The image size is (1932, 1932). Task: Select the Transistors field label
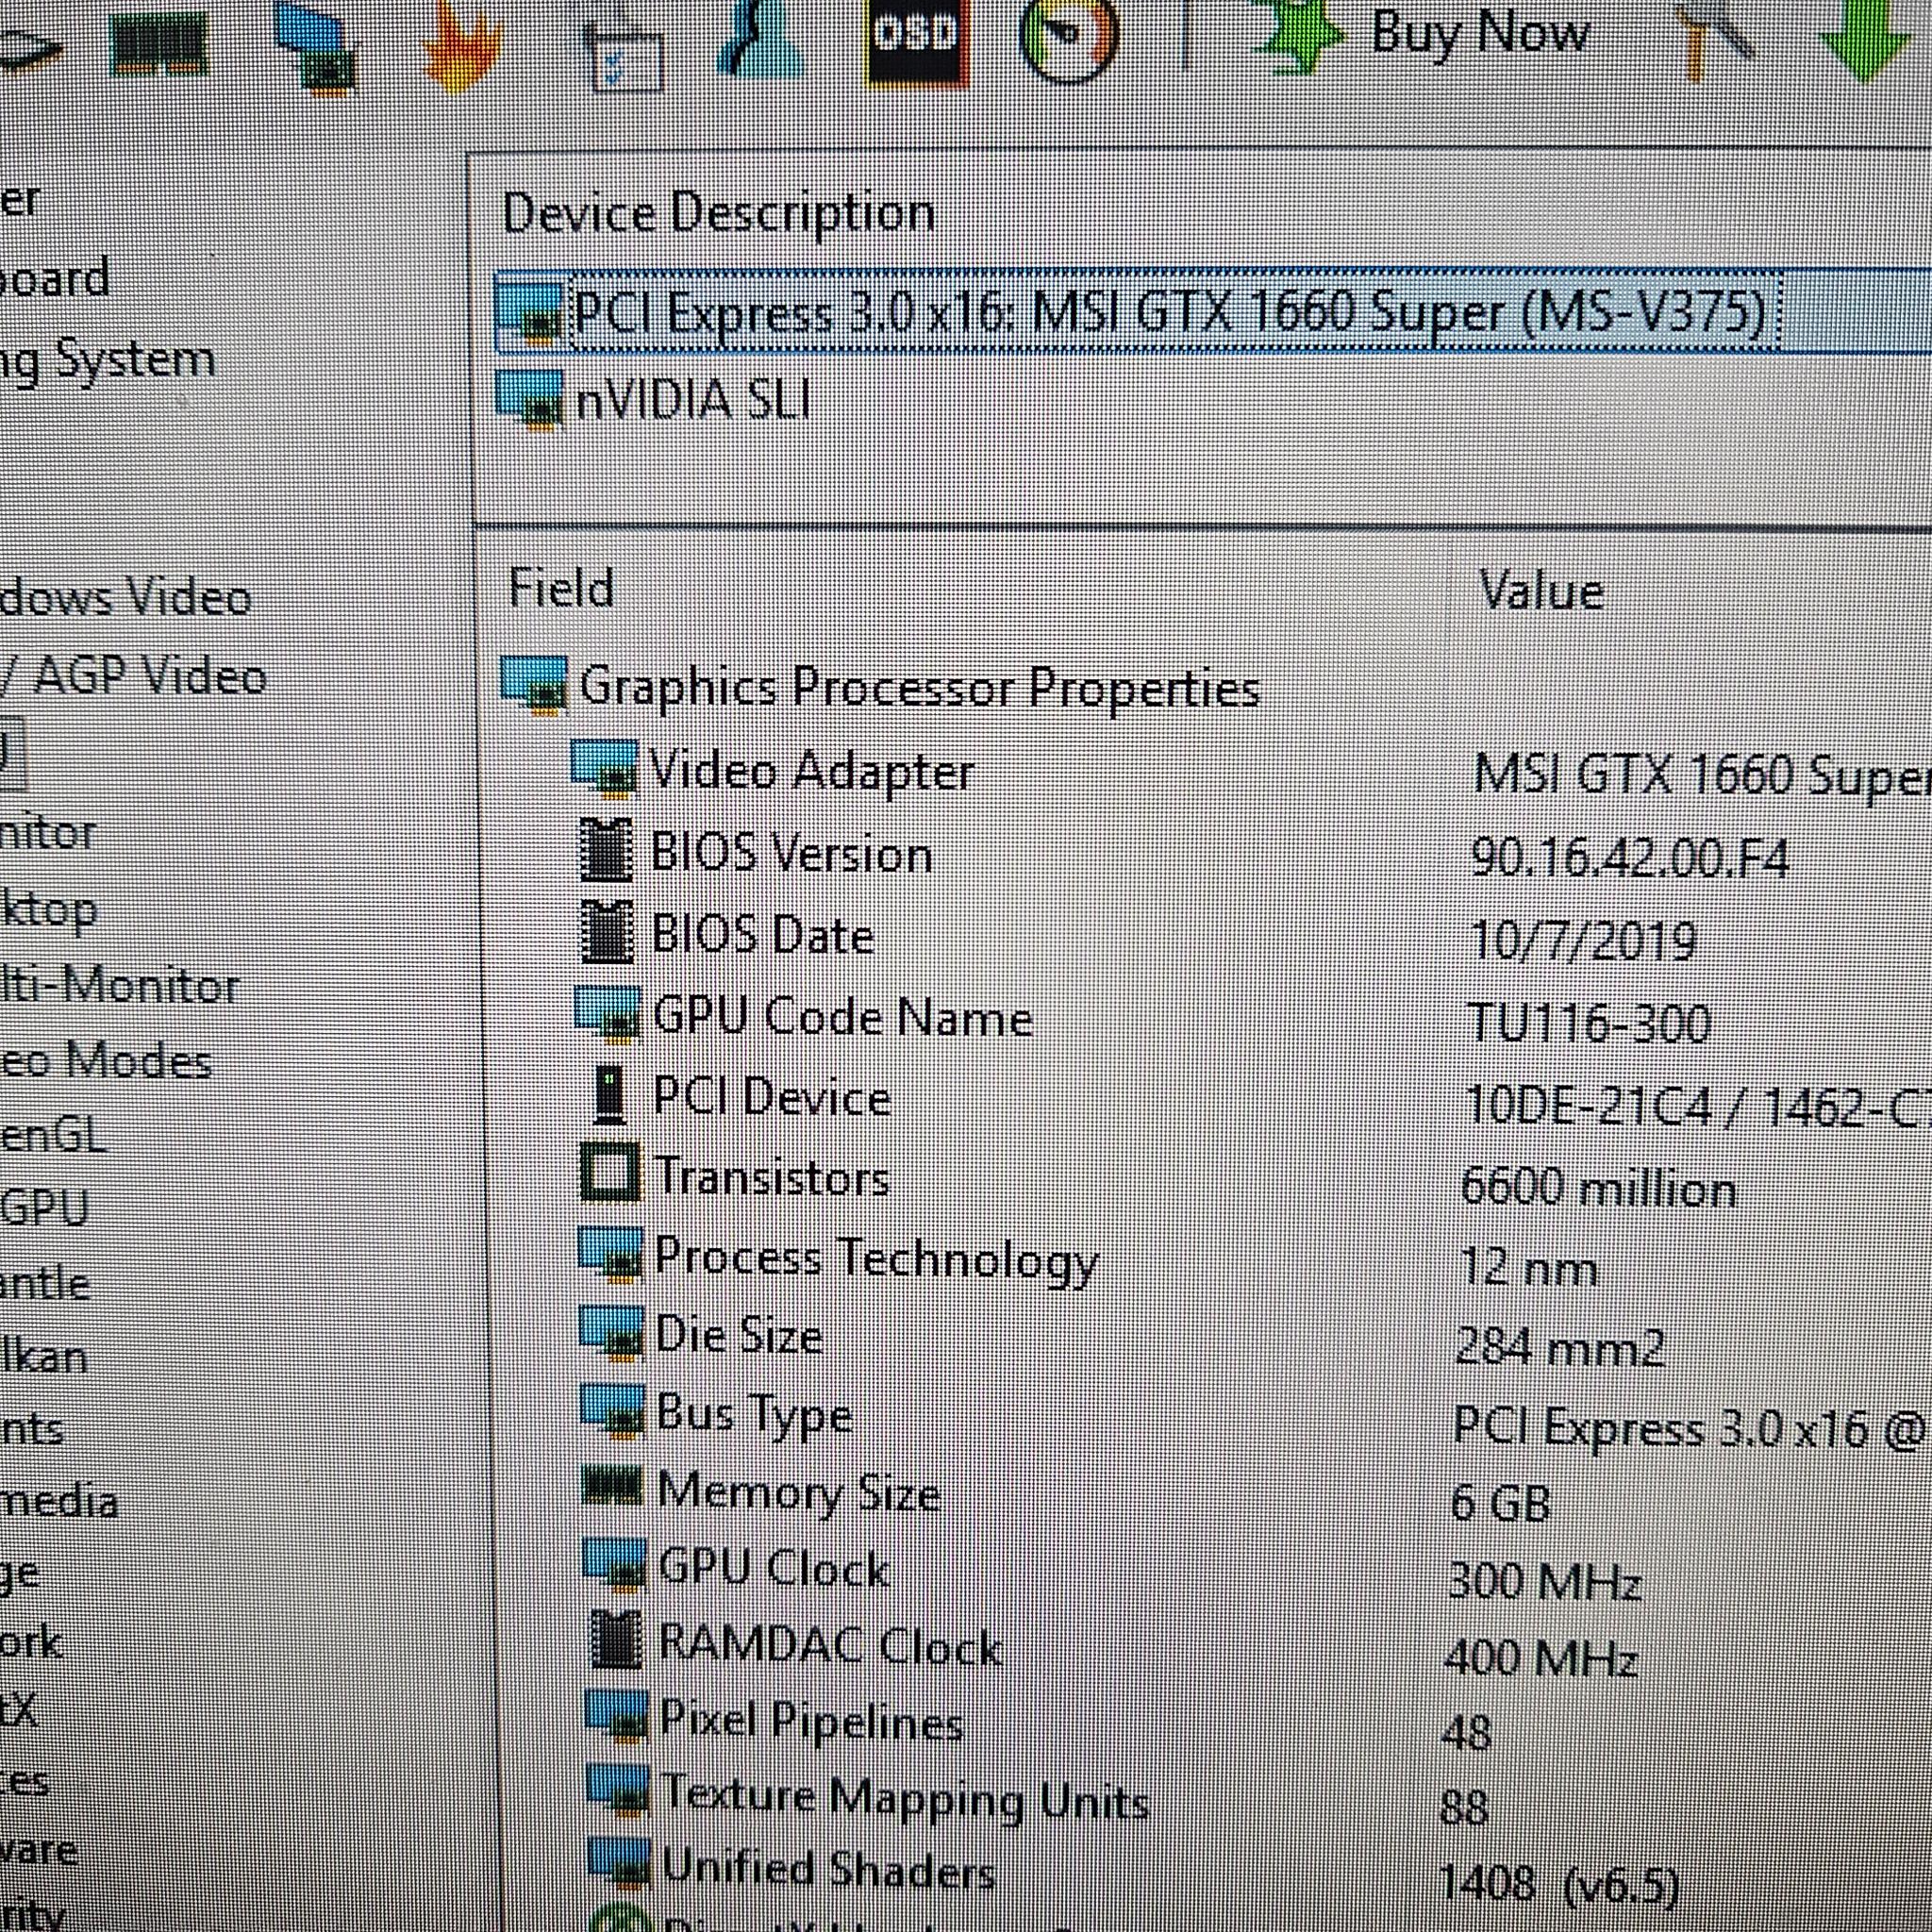point(772,1177)
